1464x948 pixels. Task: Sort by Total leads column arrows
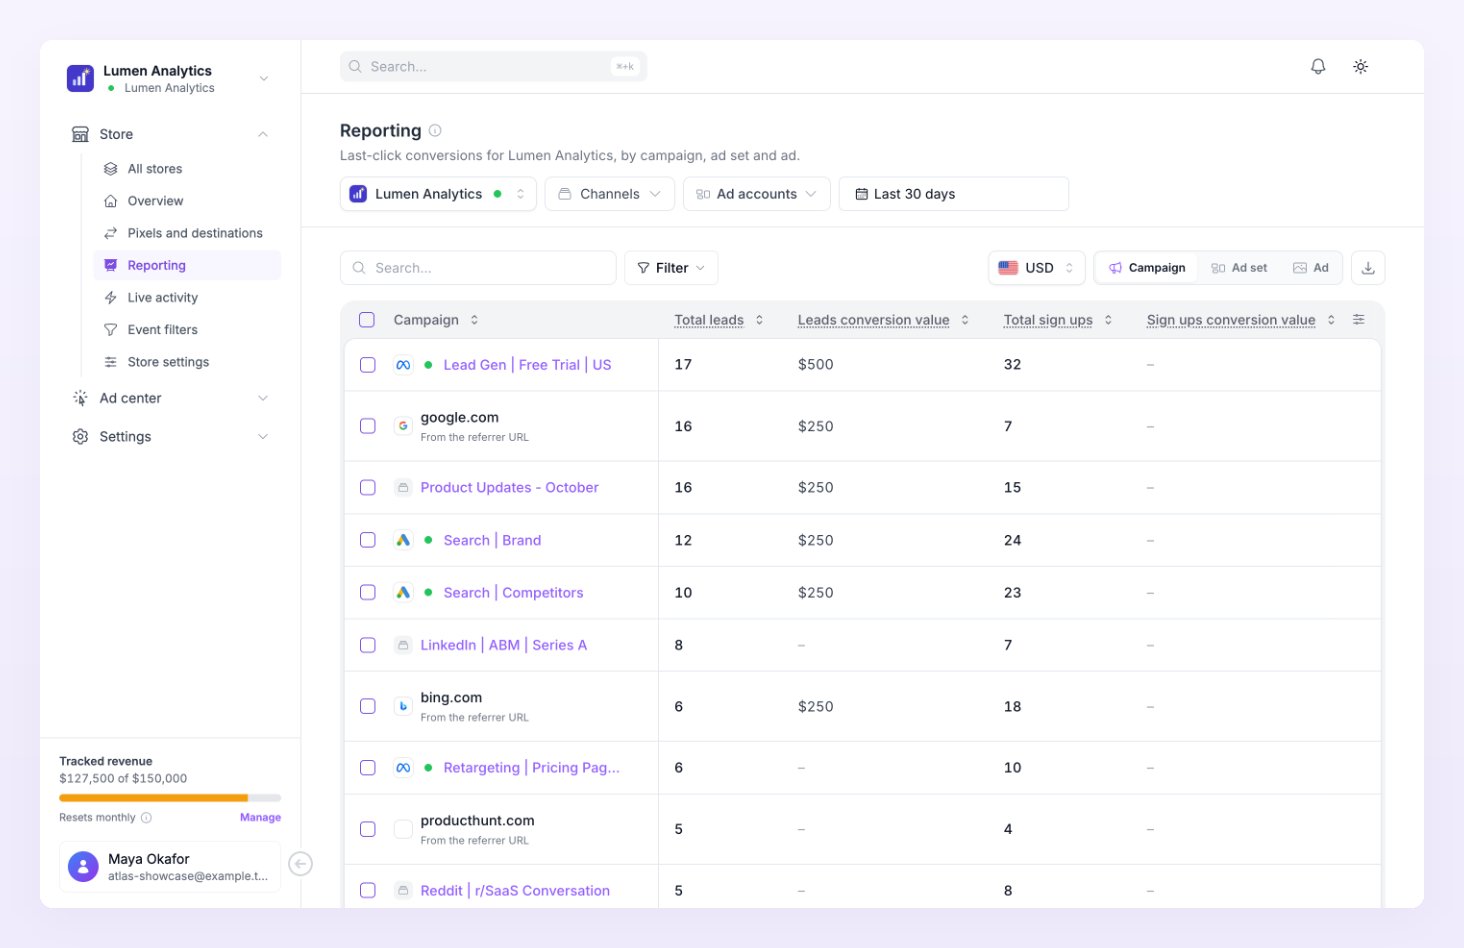pos(759,320)
